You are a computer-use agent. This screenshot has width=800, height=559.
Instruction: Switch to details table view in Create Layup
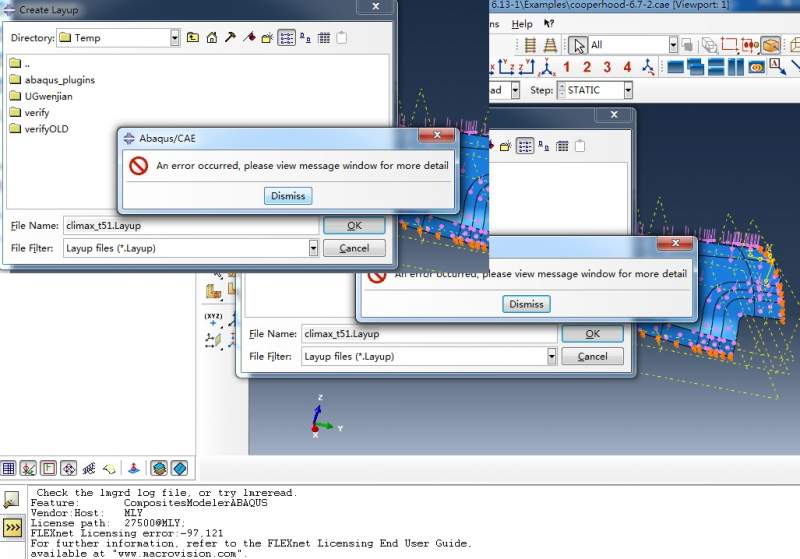click(x=323, y=38)
